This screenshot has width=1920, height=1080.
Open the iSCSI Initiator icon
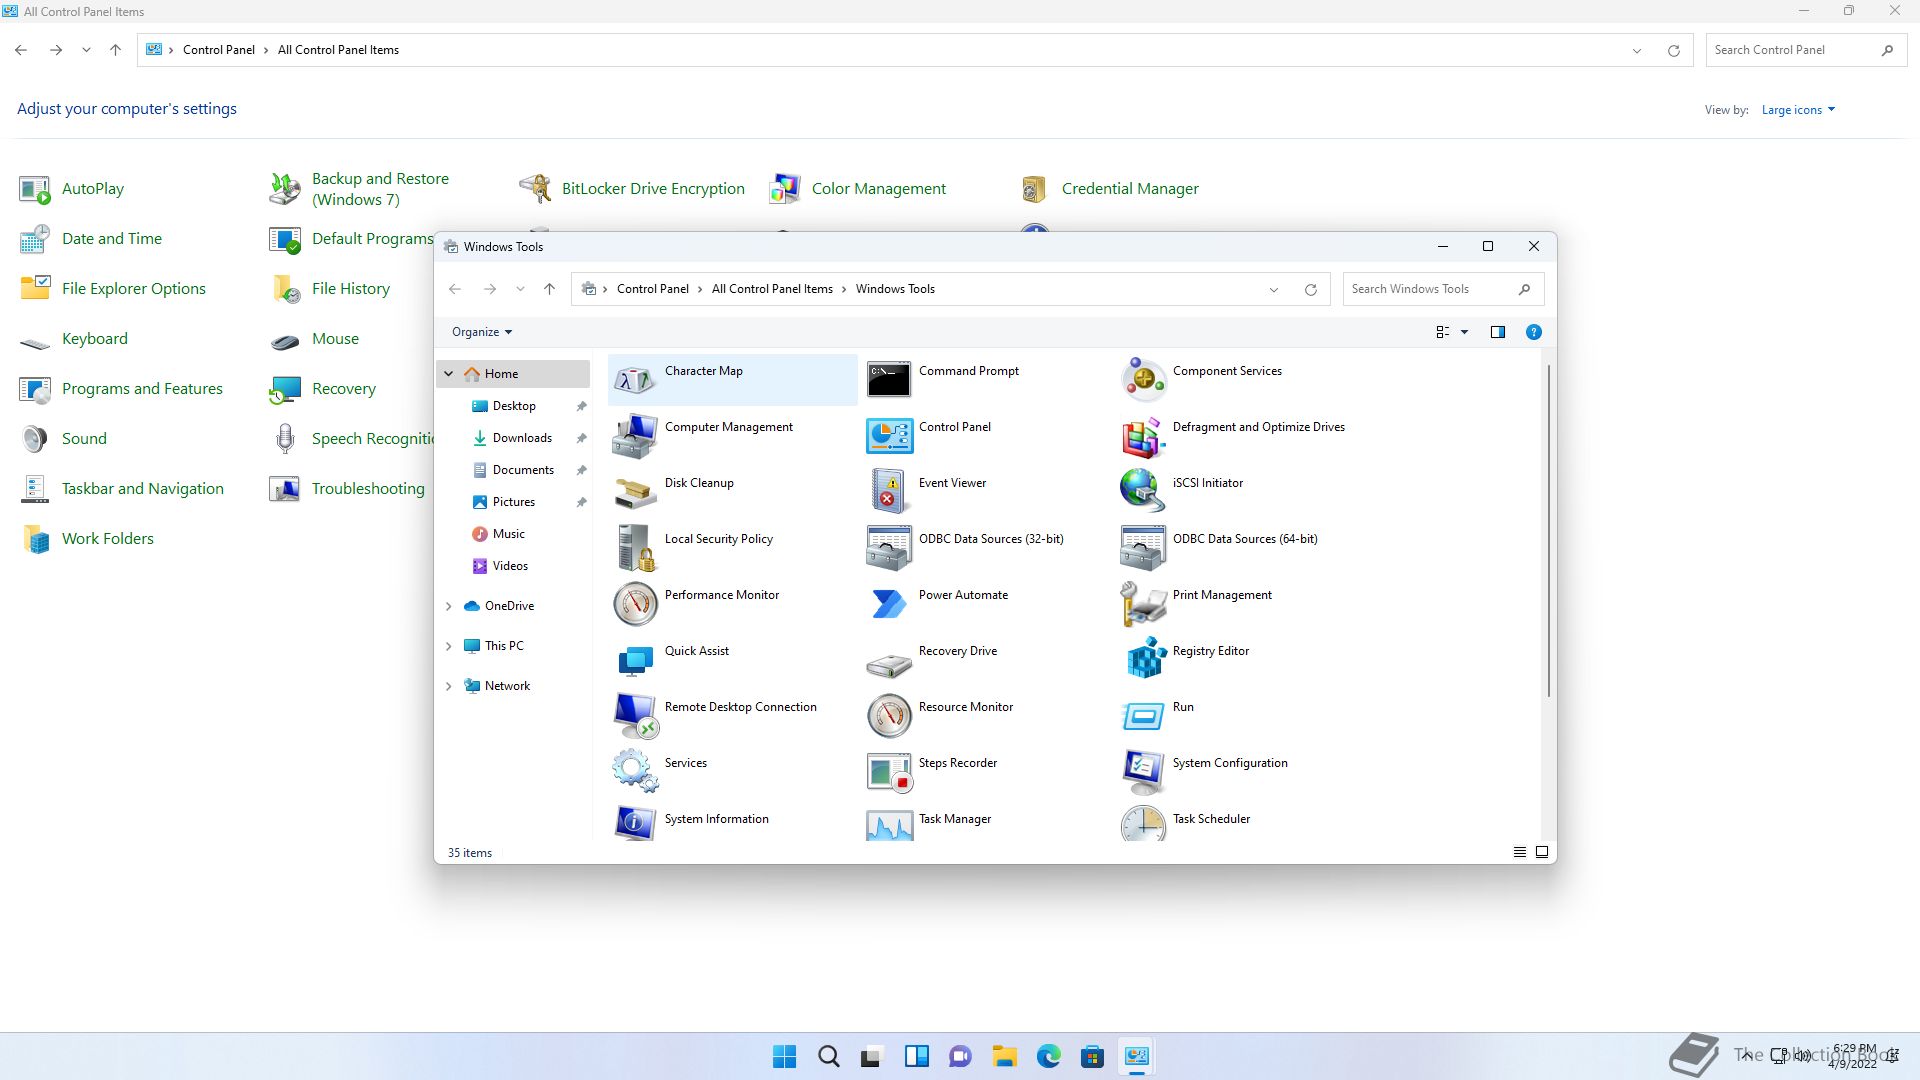[x=1143, y=492]
